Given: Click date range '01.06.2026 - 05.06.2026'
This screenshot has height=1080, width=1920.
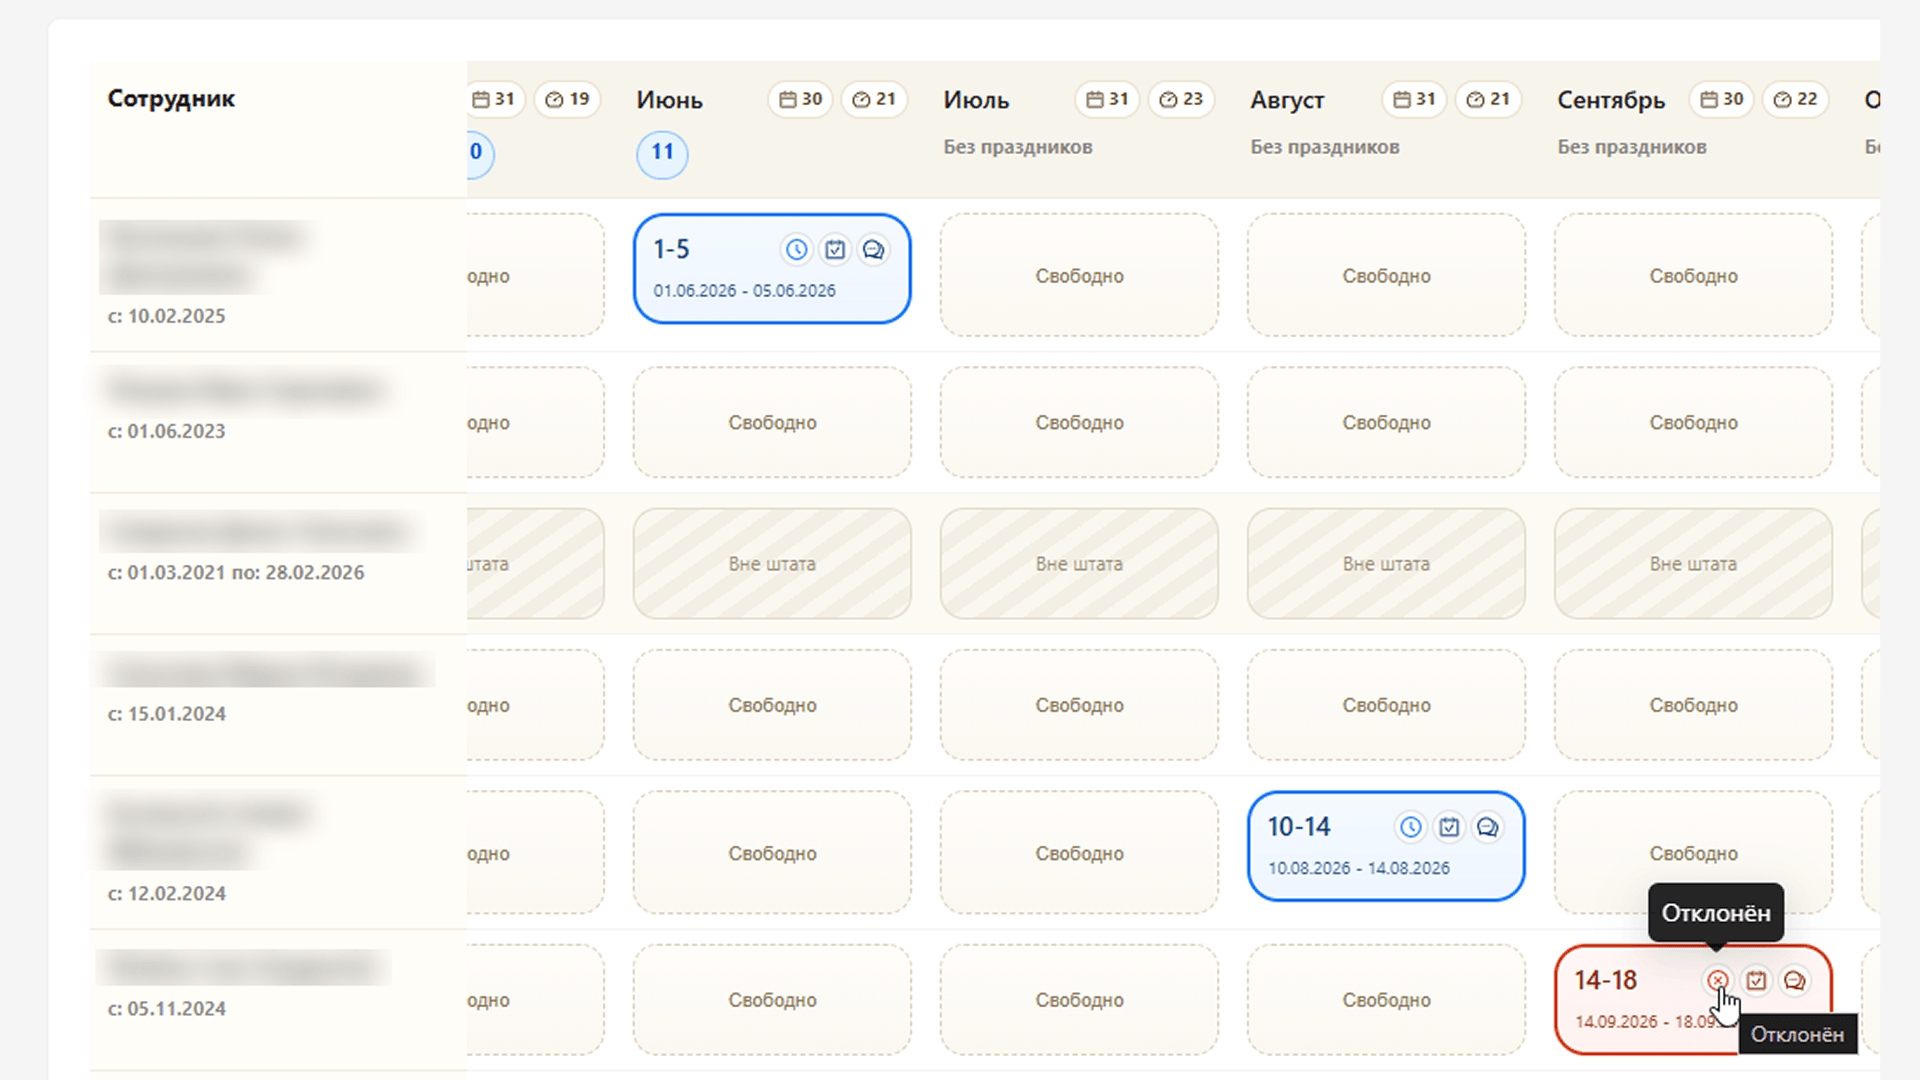Looking at the screenshot, I should [x=745, y=291].
